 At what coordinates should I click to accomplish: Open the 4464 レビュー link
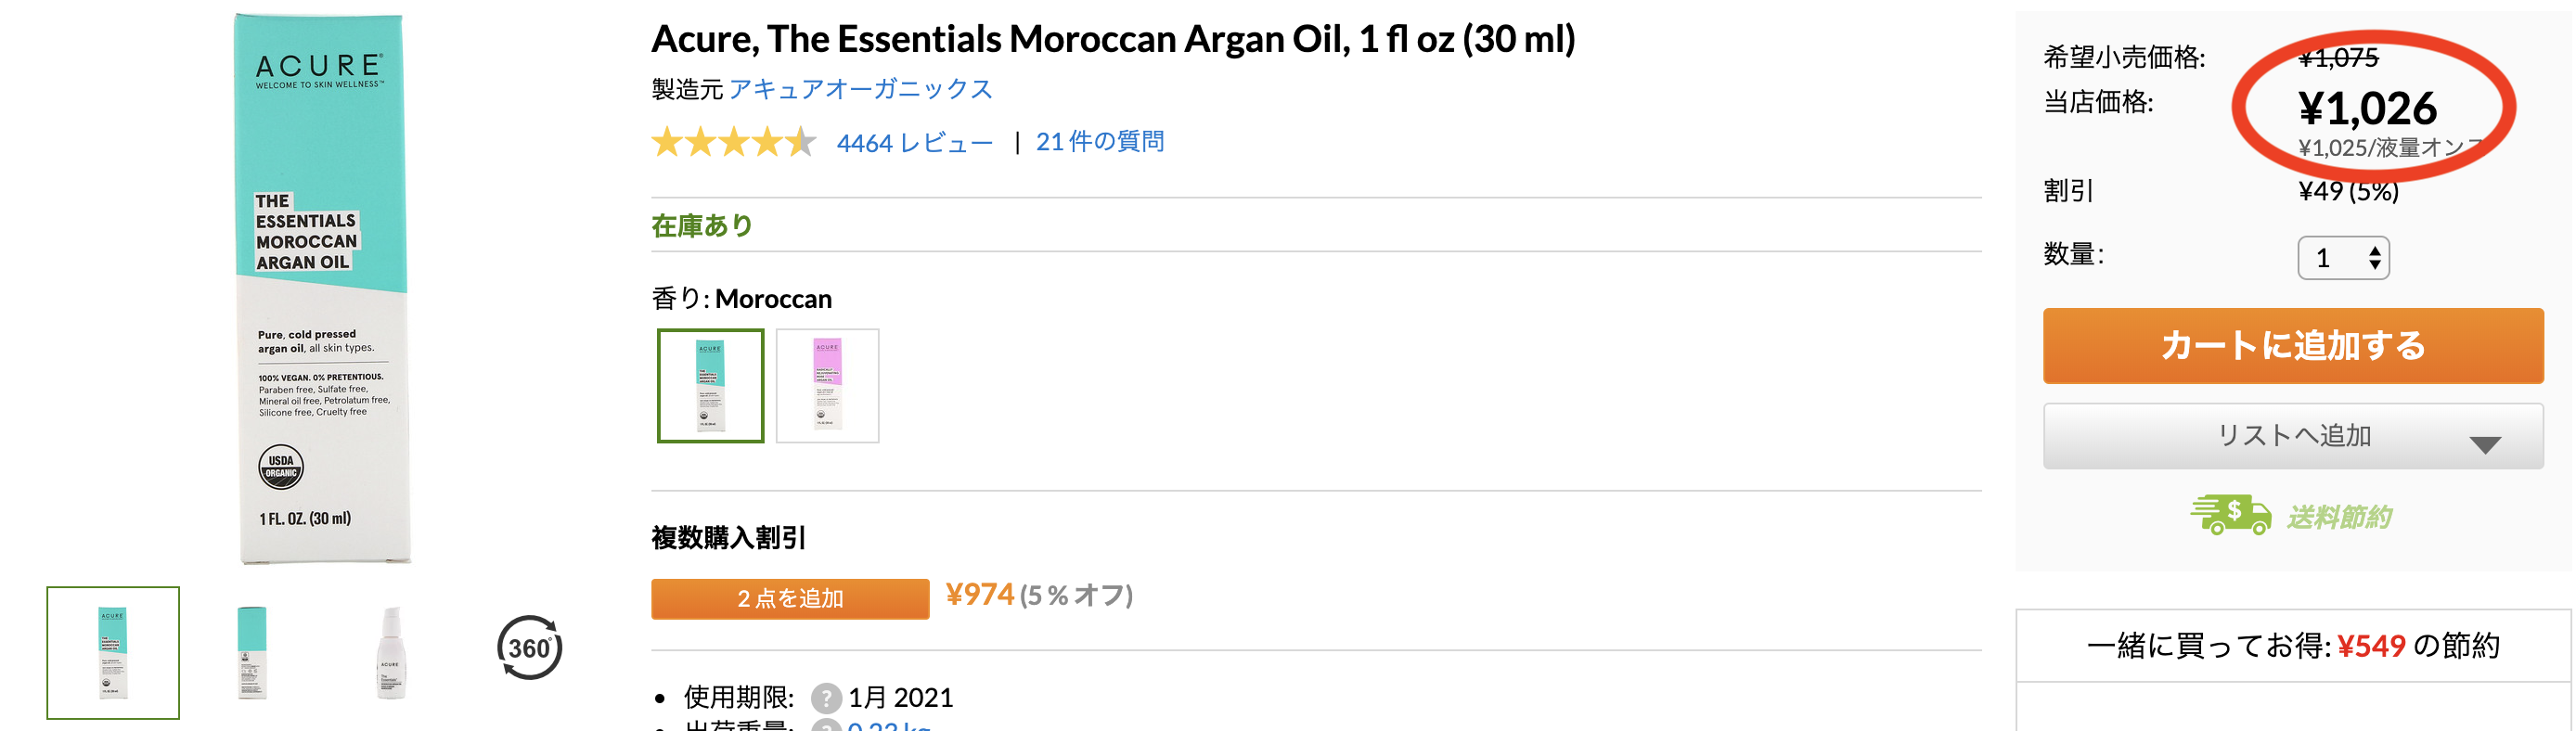coord(914,143)
